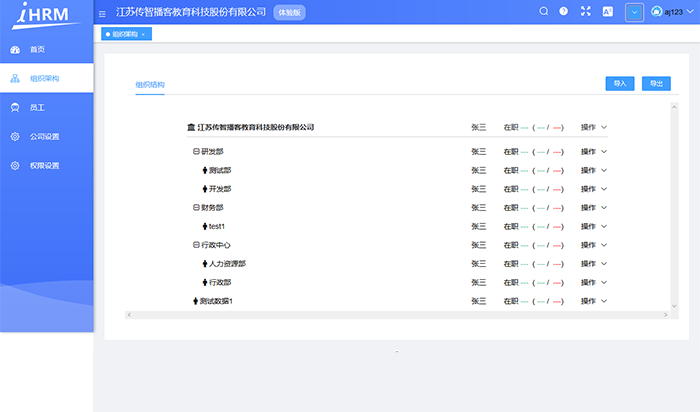Open 操作 dropdown for 测试部 row

pos(594,170)
